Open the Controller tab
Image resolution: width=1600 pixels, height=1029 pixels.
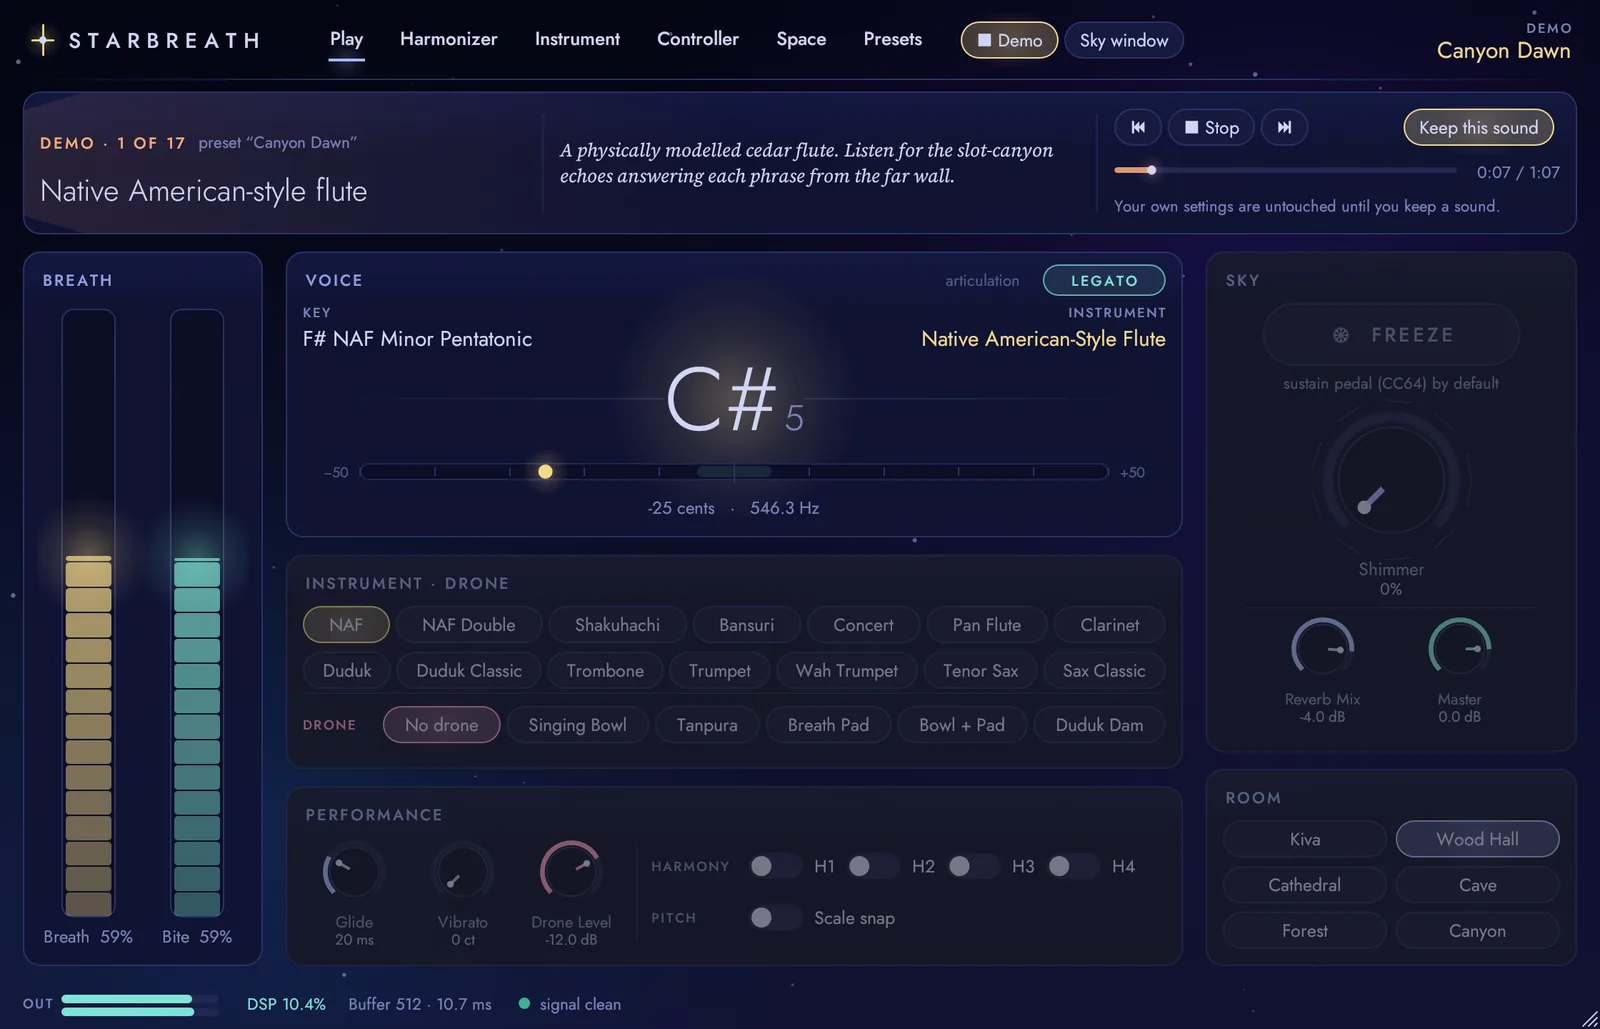click(698, 39)
